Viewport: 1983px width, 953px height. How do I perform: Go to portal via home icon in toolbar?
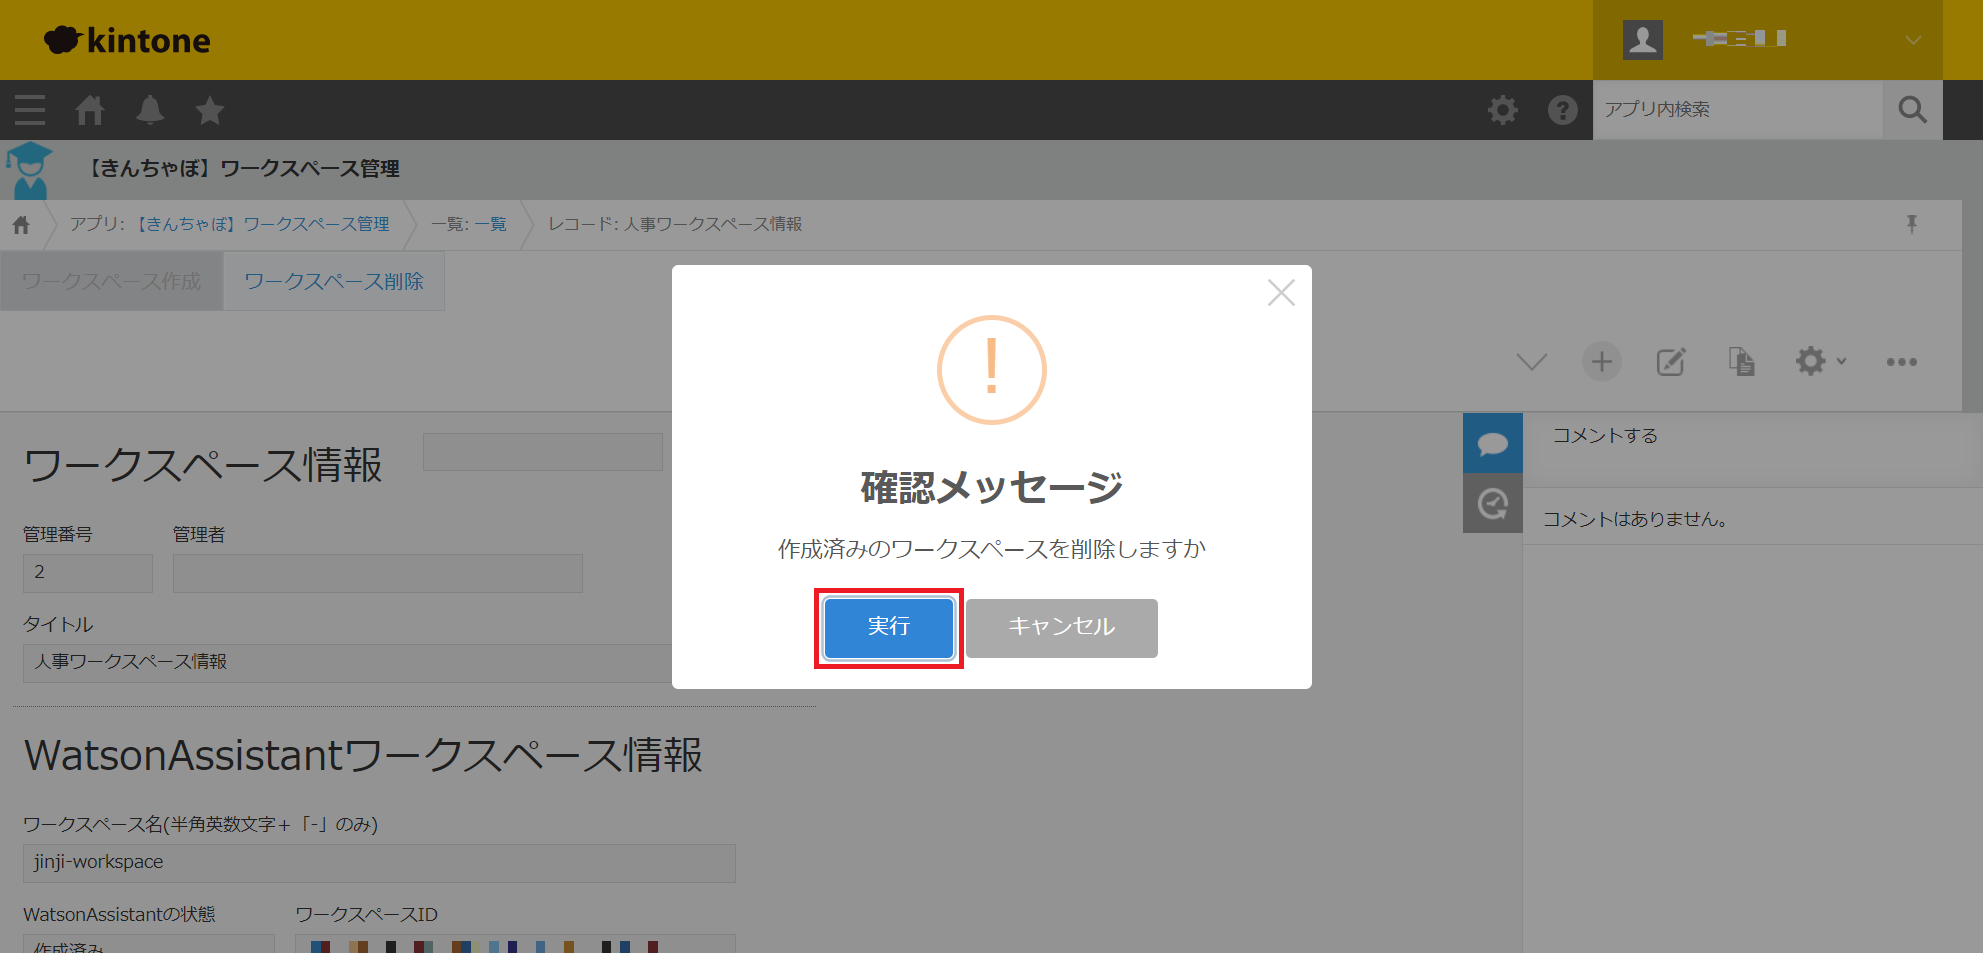coord(90,110)
